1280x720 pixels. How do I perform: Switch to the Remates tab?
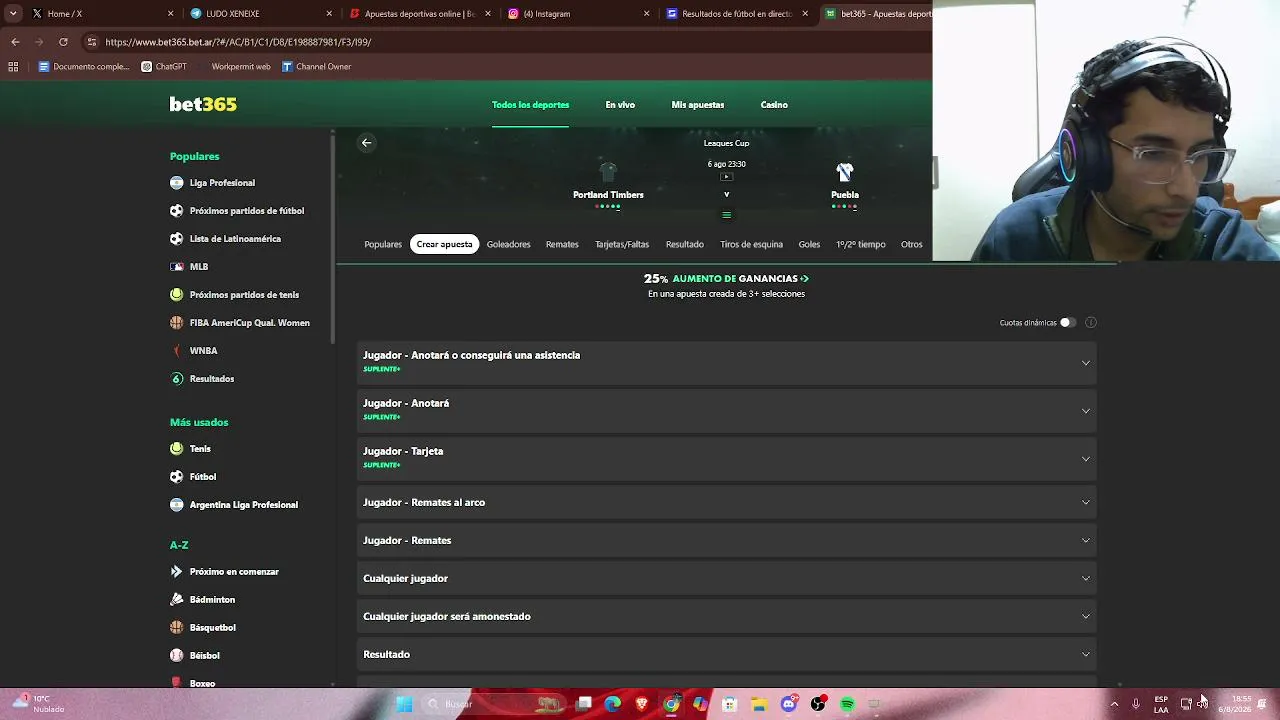[x=562, y=244]
